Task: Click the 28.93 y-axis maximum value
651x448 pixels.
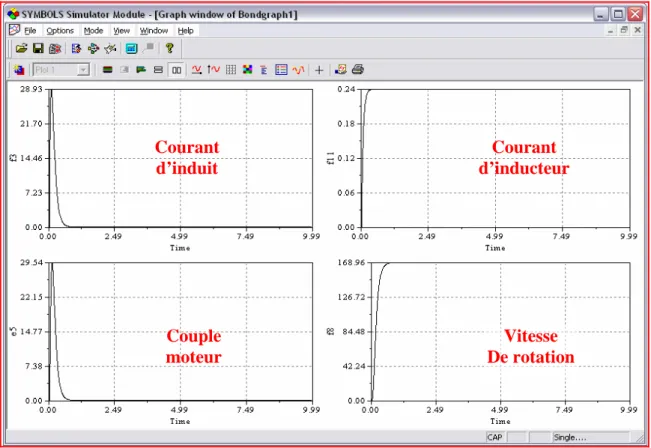Action: click(31, 89)
